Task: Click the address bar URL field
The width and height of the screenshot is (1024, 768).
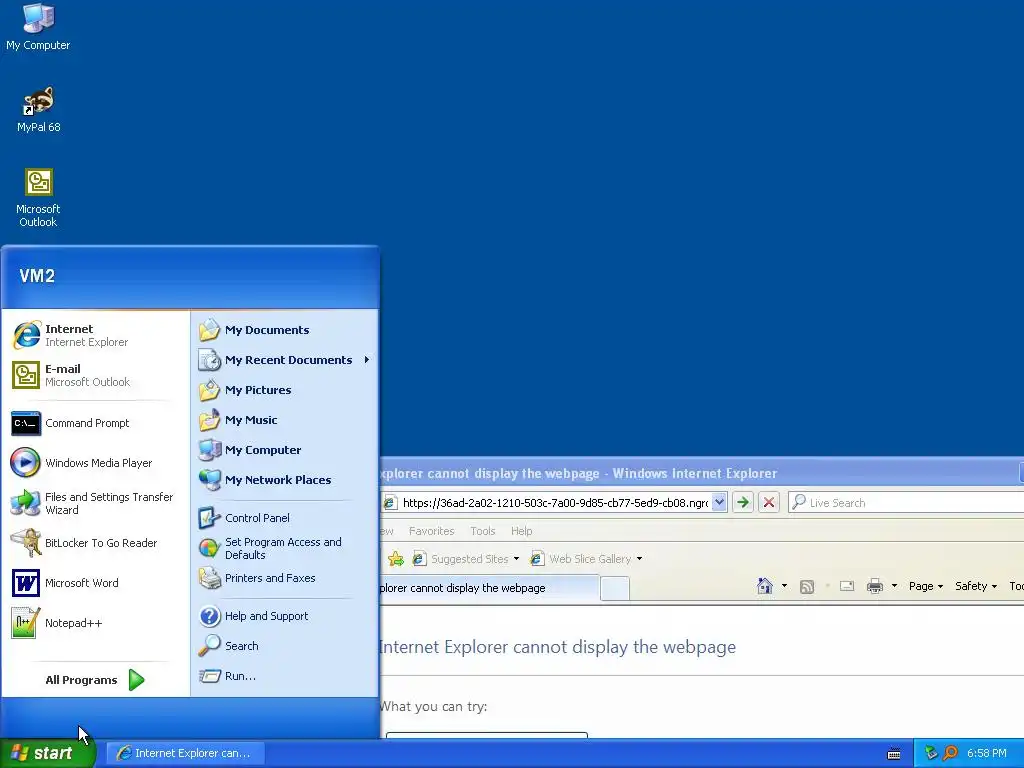Action: click(555, 503)
